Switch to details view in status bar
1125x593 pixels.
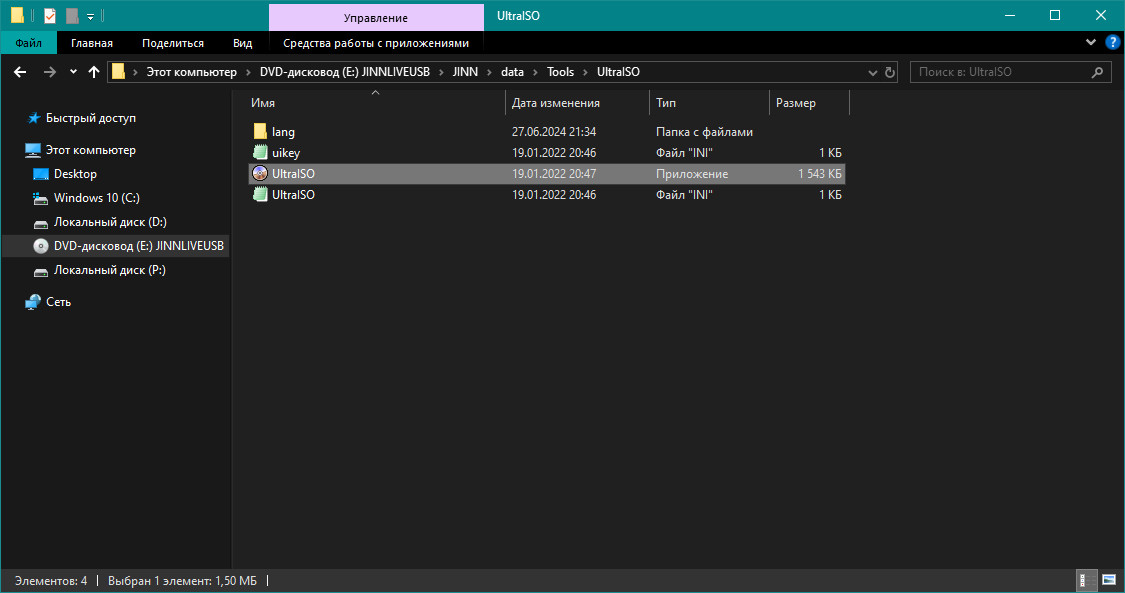1082,580
